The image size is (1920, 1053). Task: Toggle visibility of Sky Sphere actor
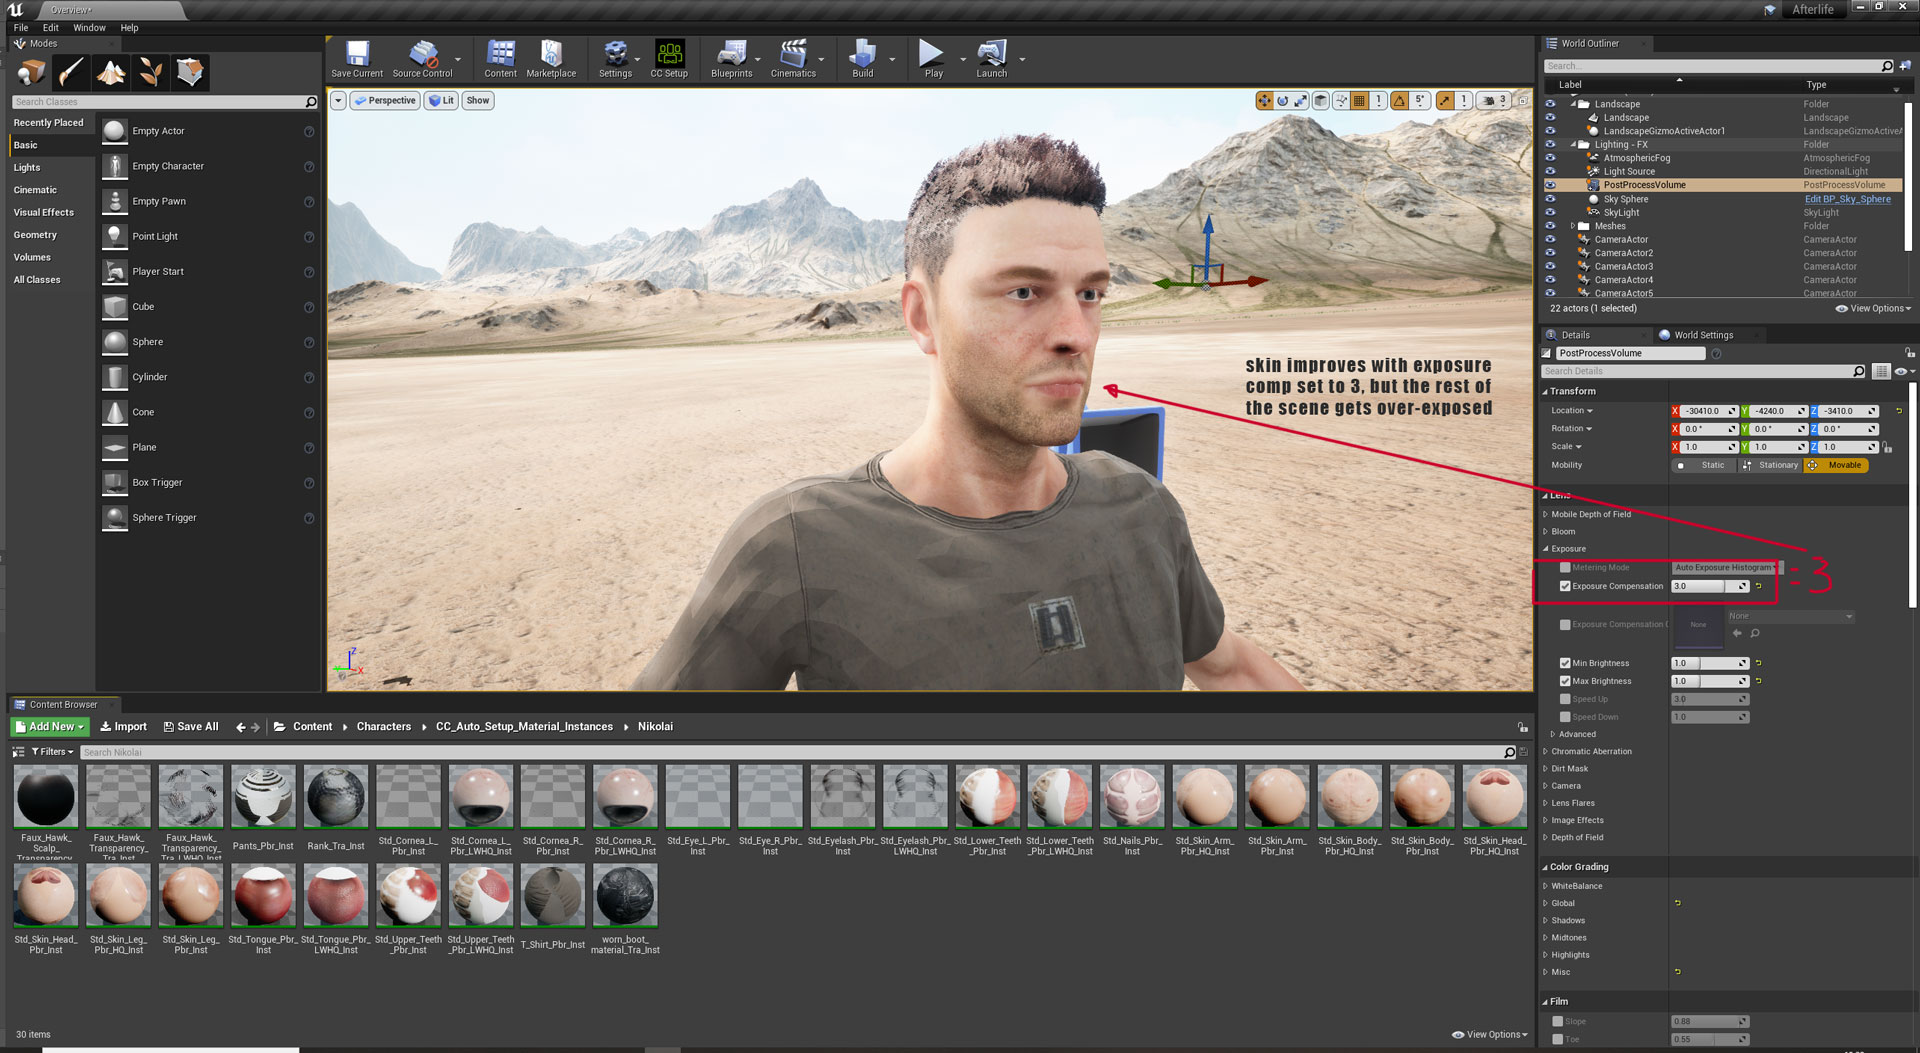1550,199
